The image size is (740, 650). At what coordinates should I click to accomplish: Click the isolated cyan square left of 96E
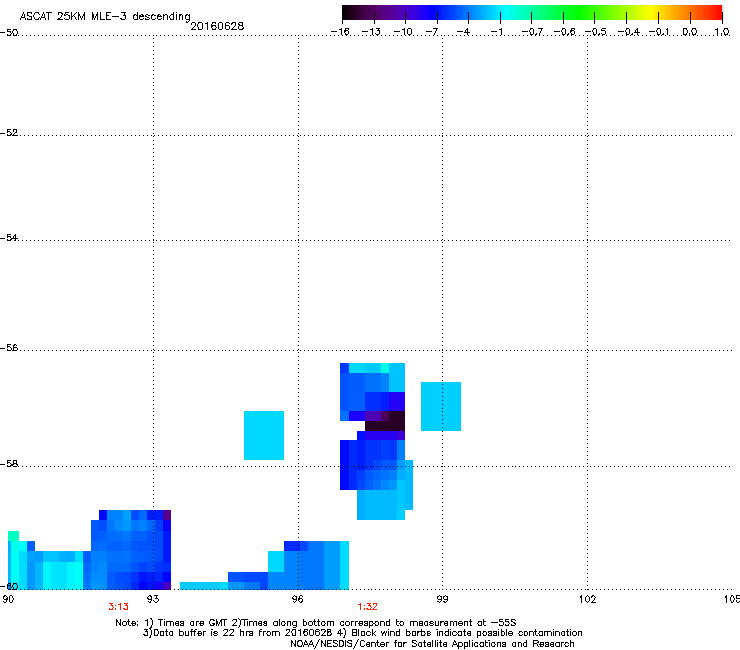point(264,435)
